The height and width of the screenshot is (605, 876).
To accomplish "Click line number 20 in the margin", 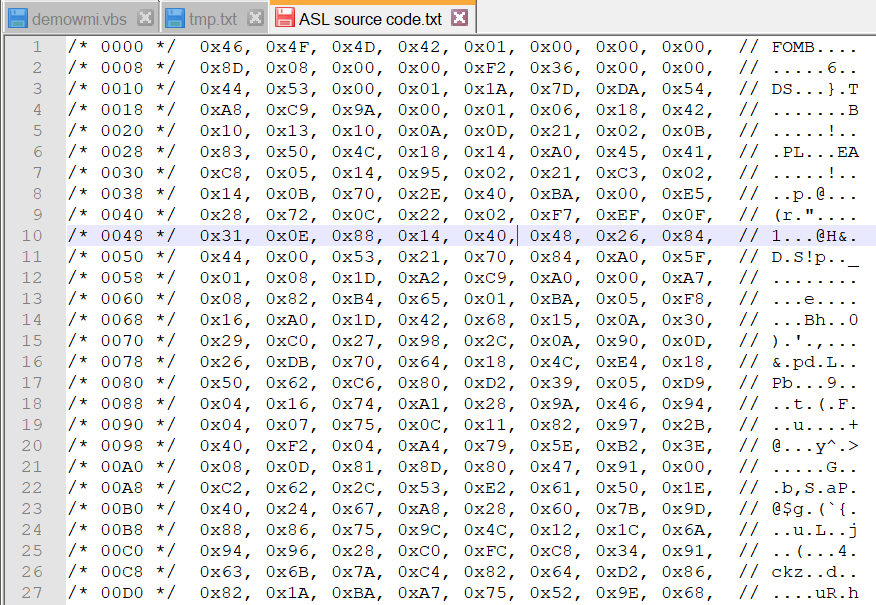I will (x=32, y=446).
